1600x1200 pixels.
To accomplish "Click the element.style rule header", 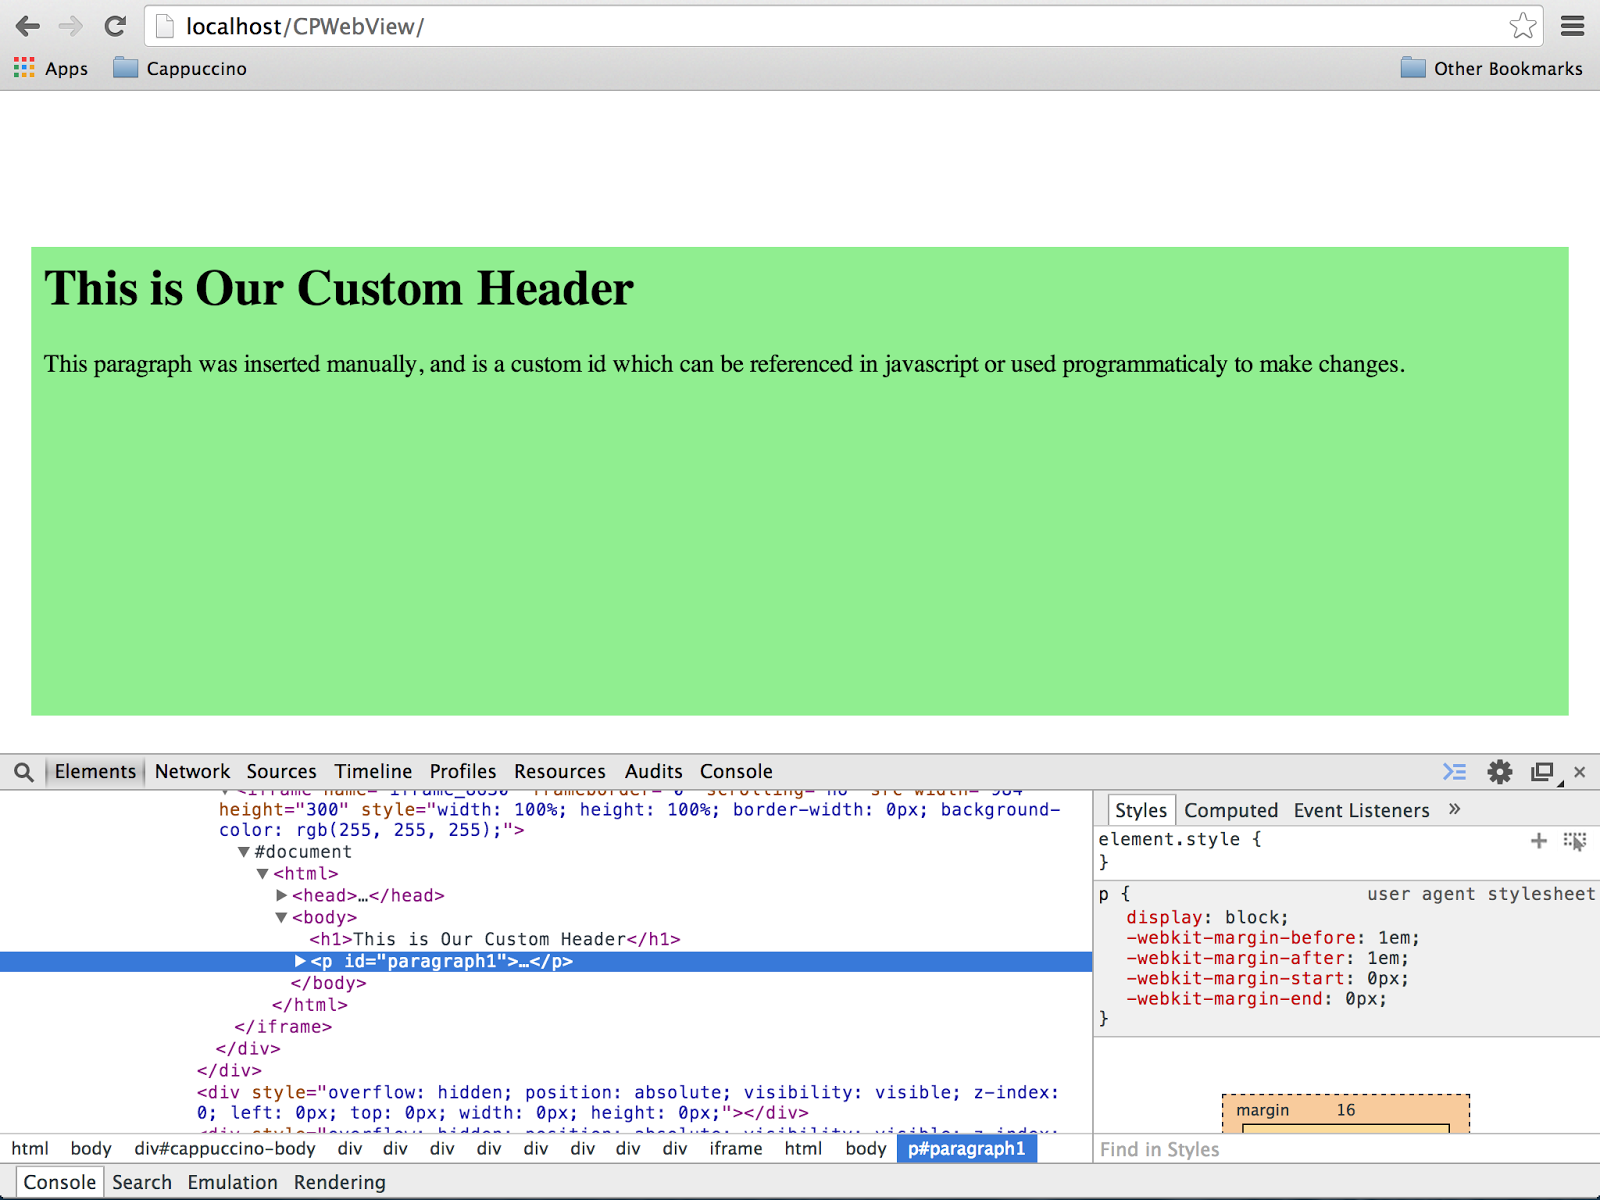I will pyautogui.click(x=1180, y=839).
